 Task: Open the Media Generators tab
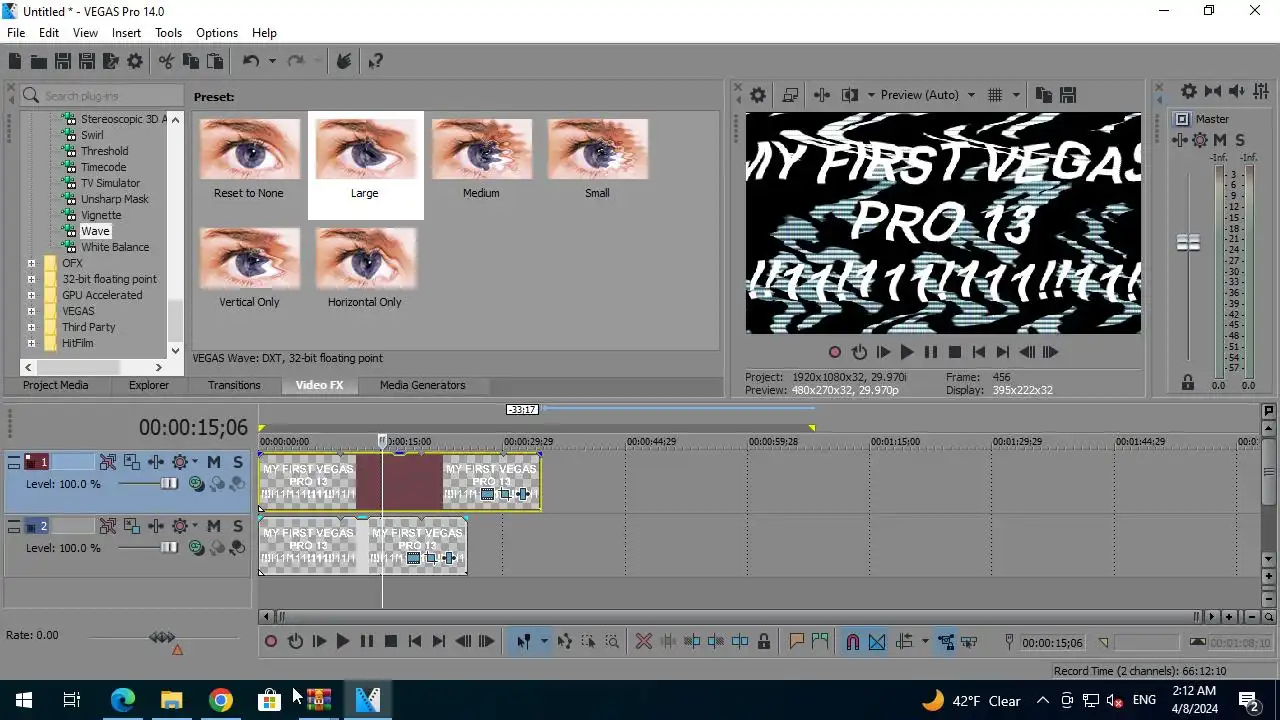422,385
